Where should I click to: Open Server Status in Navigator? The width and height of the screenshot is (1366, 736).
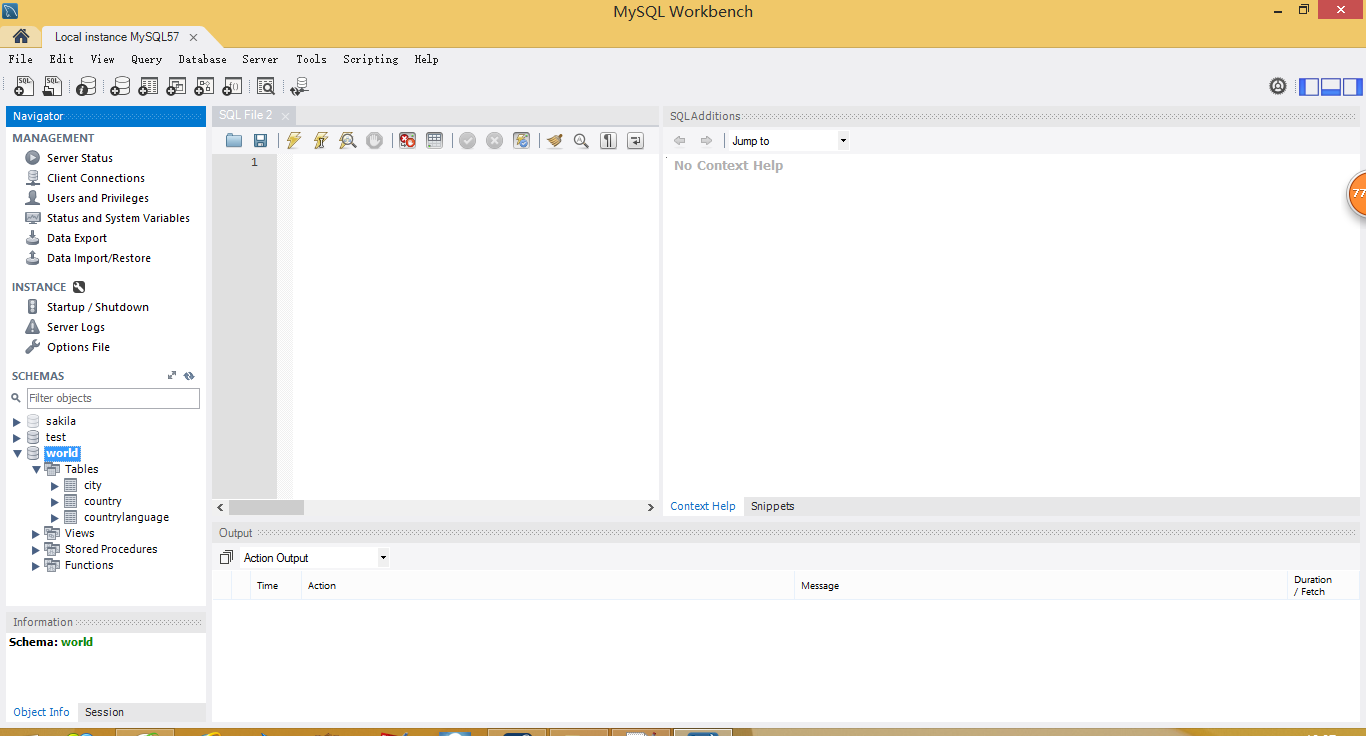[80, 158]
